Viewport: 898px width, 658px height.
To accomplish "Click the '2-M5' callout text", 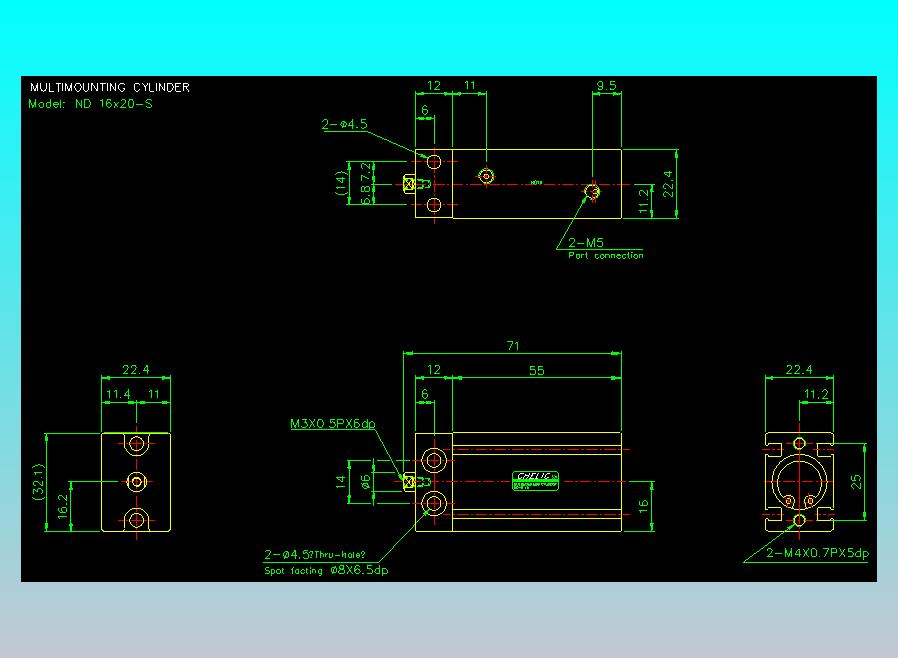I will pyautogui.click(x=585, y=243).
